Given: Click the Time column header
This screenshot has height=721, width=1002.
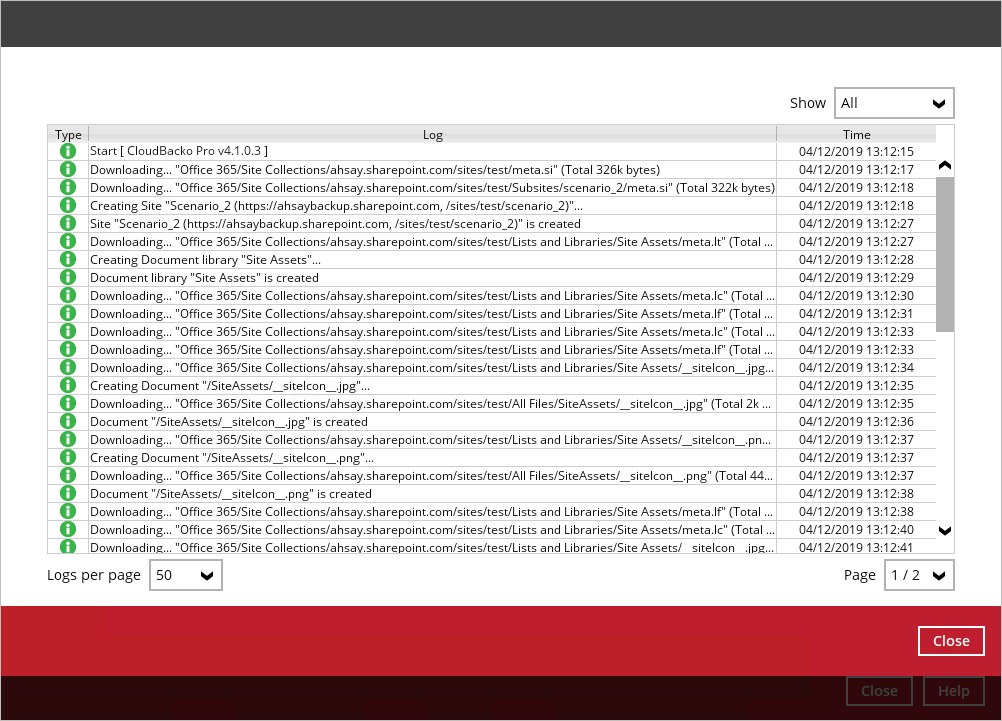Looking at the screenshot, I should point(856,134).
